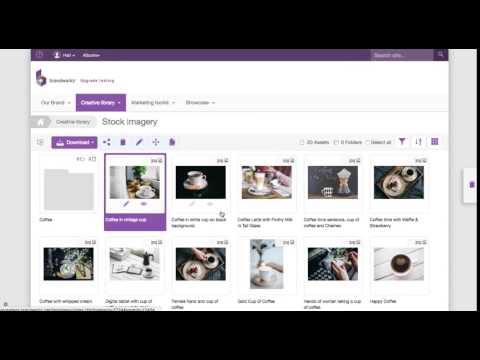Select Coffee time with Waffle & Strawberry image
Screen dimensions: 480x360
(399, 182)
